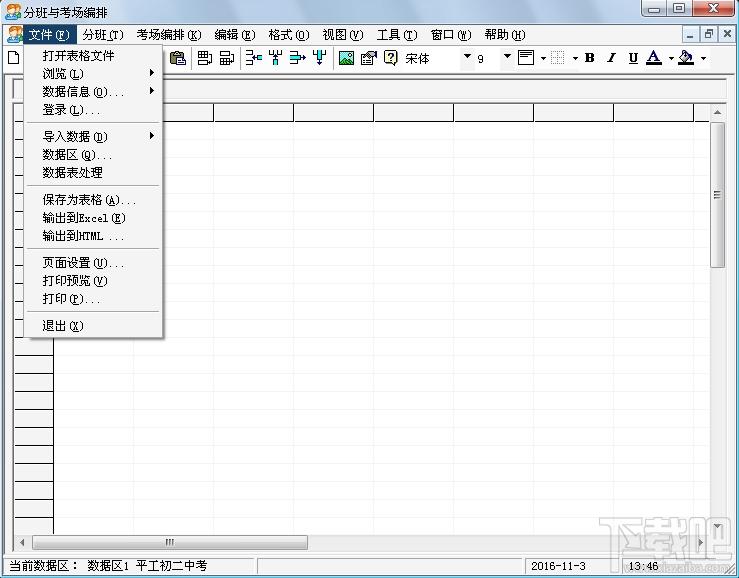Screen dimensions: 739x578
Task: Choose 打开表格文件 from File menu
Action: [x=94, y=55]
